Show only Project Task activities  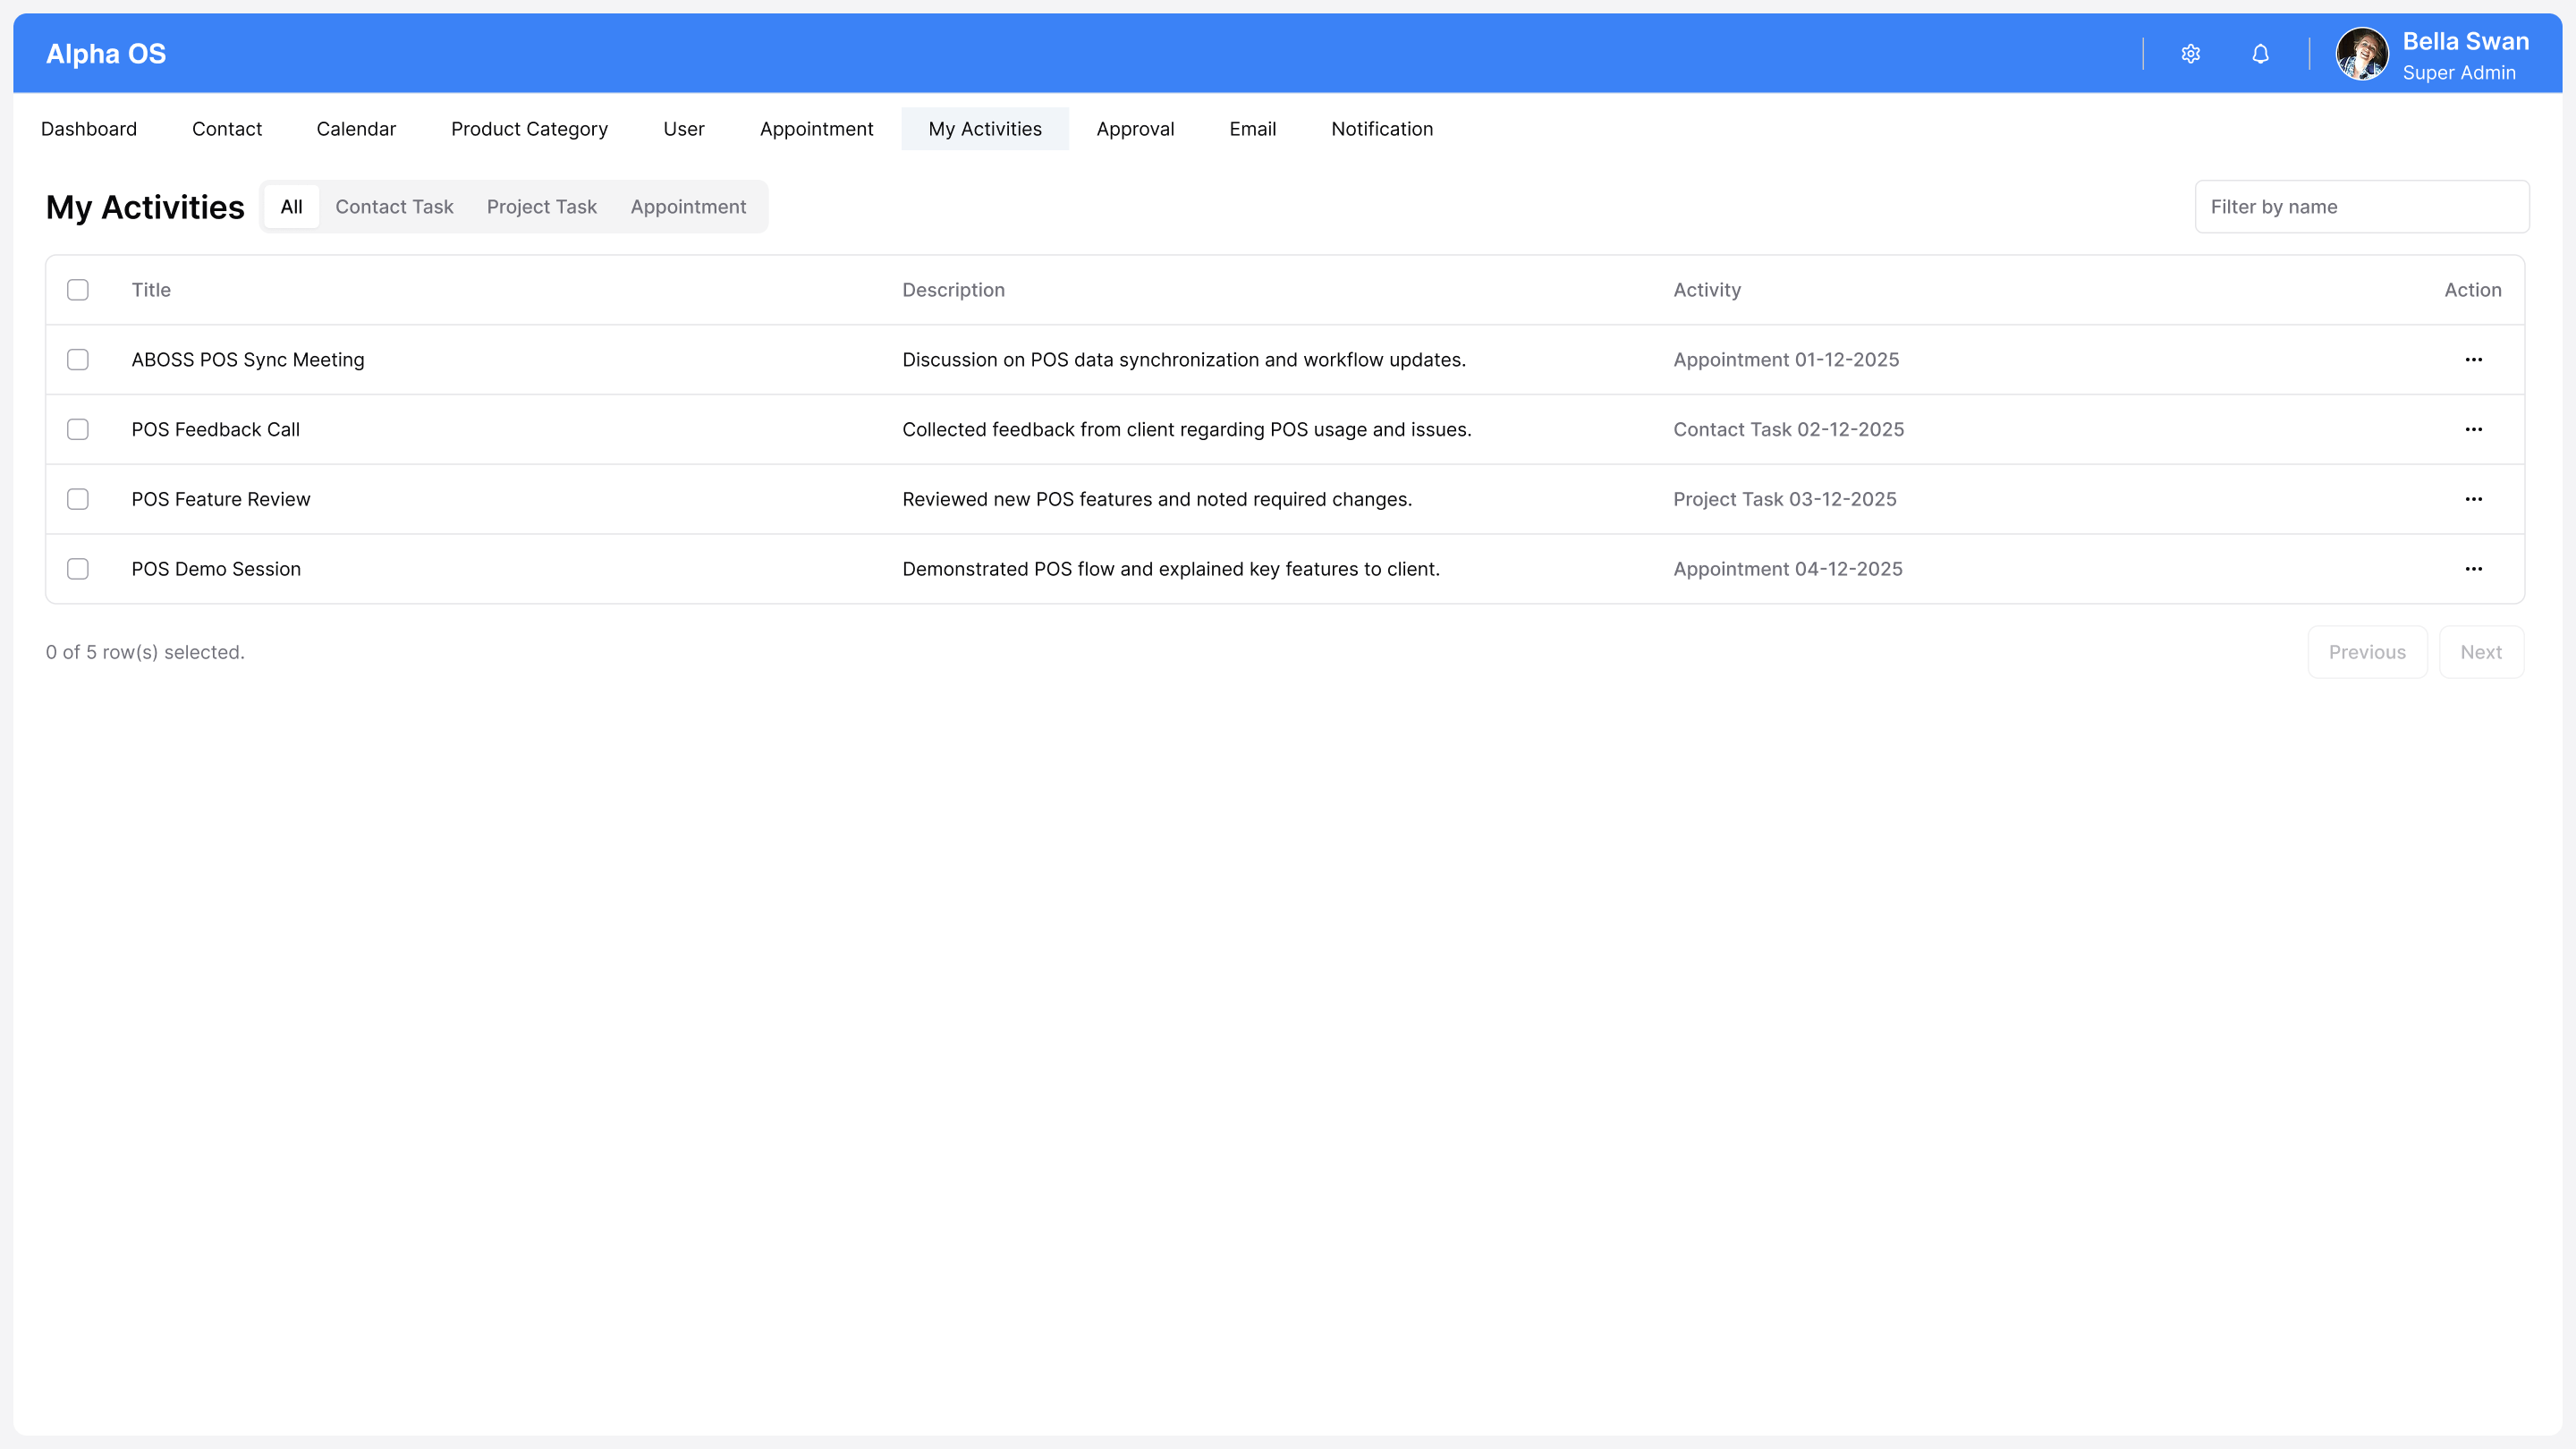point(541,207)
